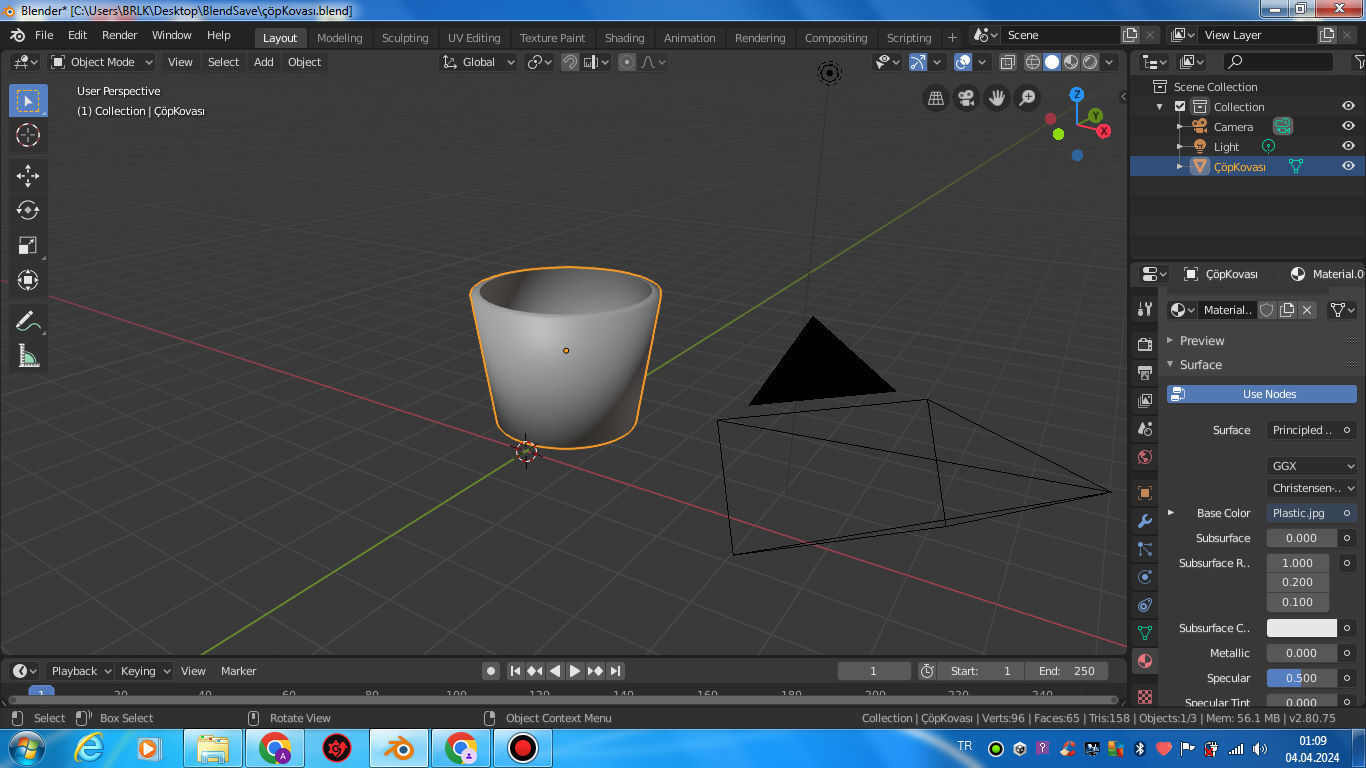Open the Output properties tab
1366x768 pixels.
pos(1145,372)
